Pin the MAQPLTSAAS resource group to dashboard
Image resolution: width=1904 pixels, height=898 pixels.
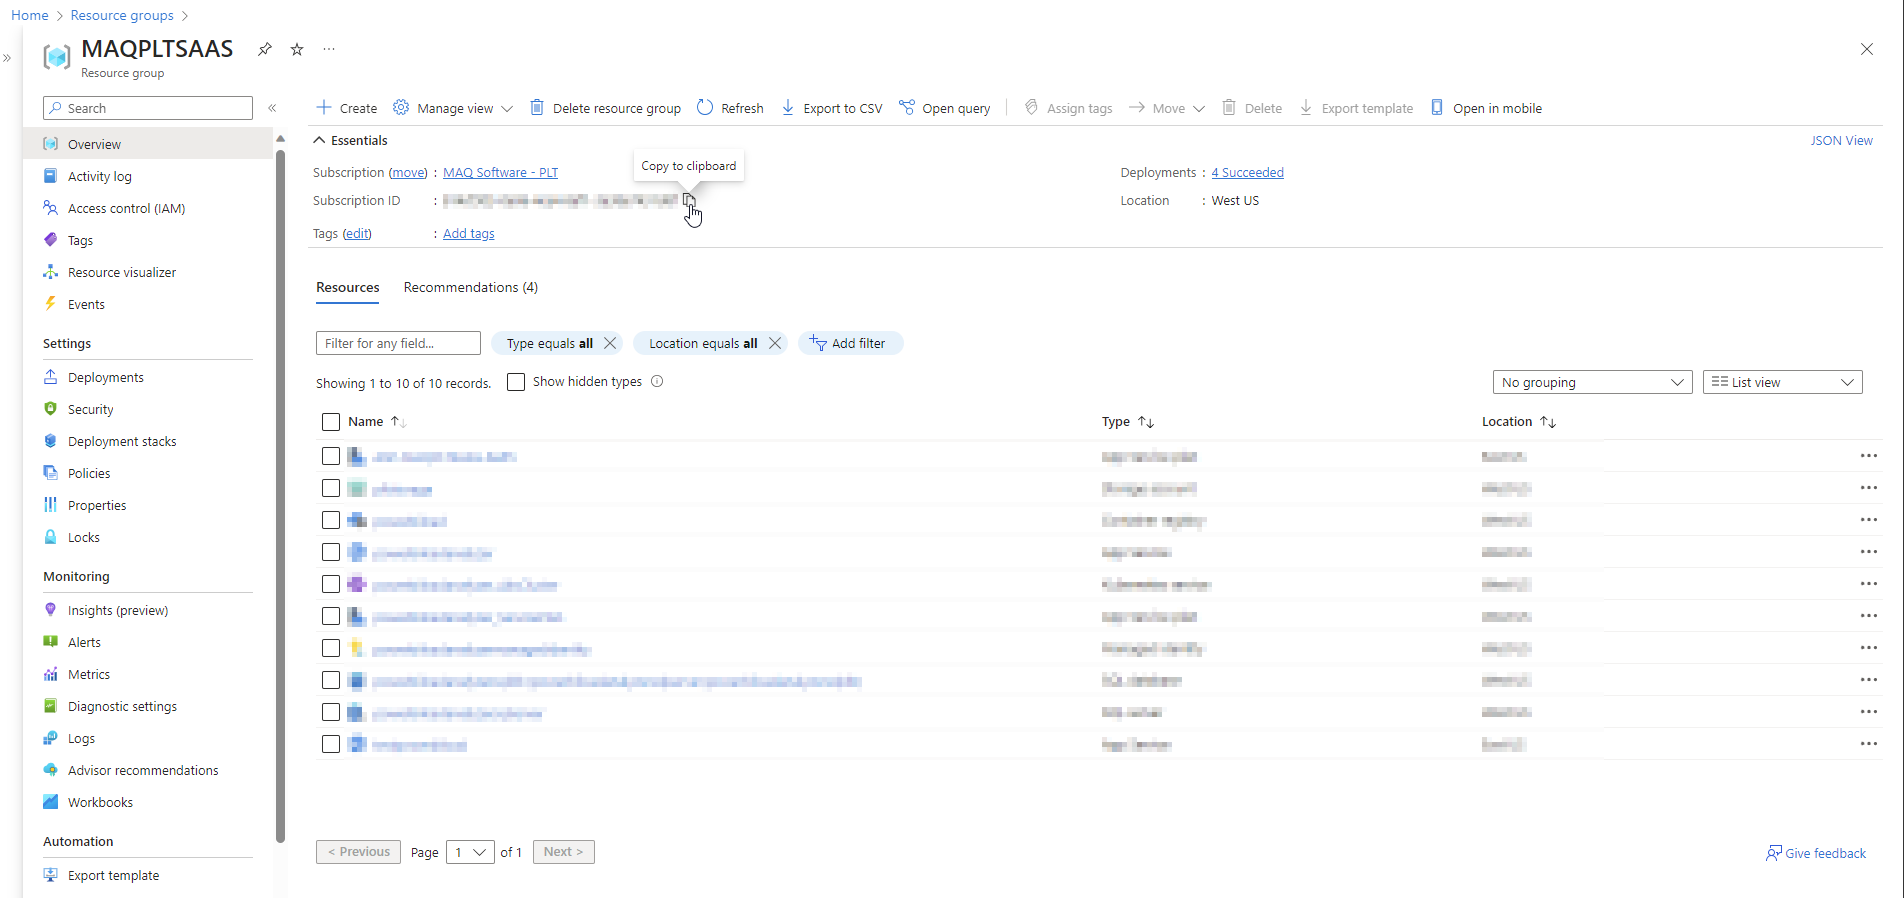click(265, 49)
